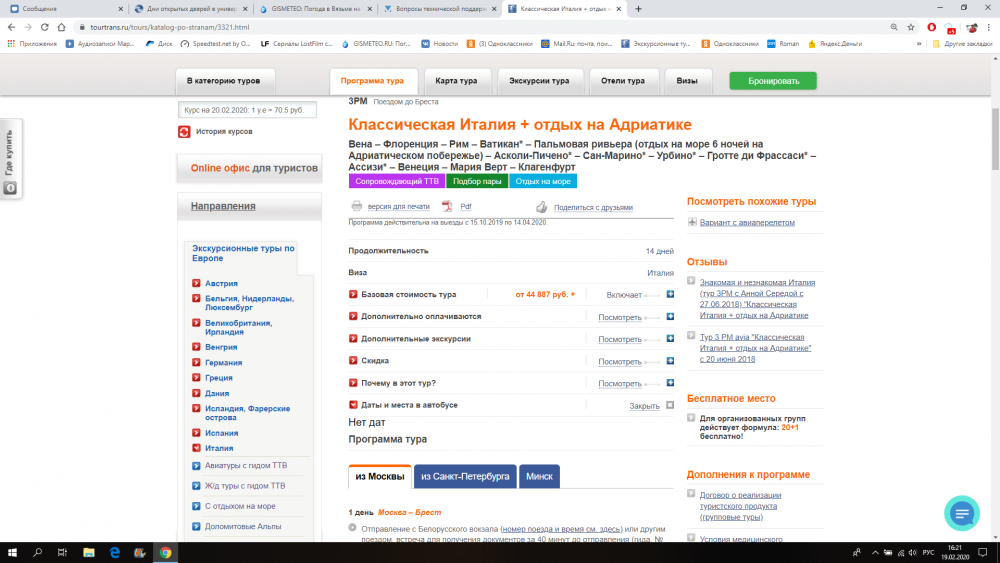Click the exchange rate field Курс на 20.02.2020

(x=247, y=110)
